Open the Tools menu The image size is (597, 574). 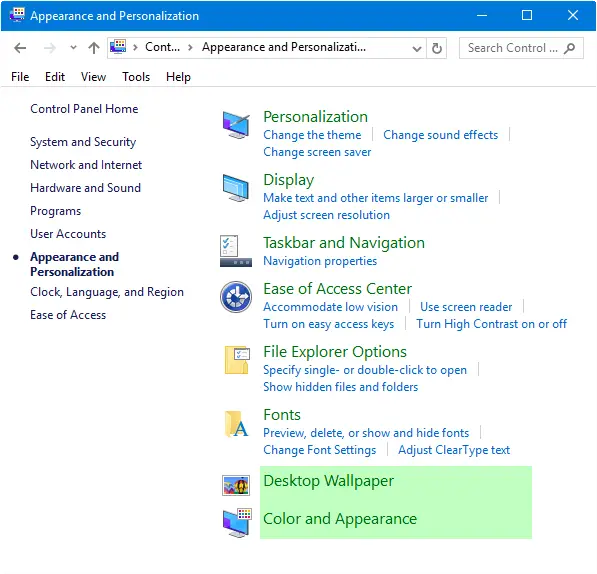tap(136, 77)
